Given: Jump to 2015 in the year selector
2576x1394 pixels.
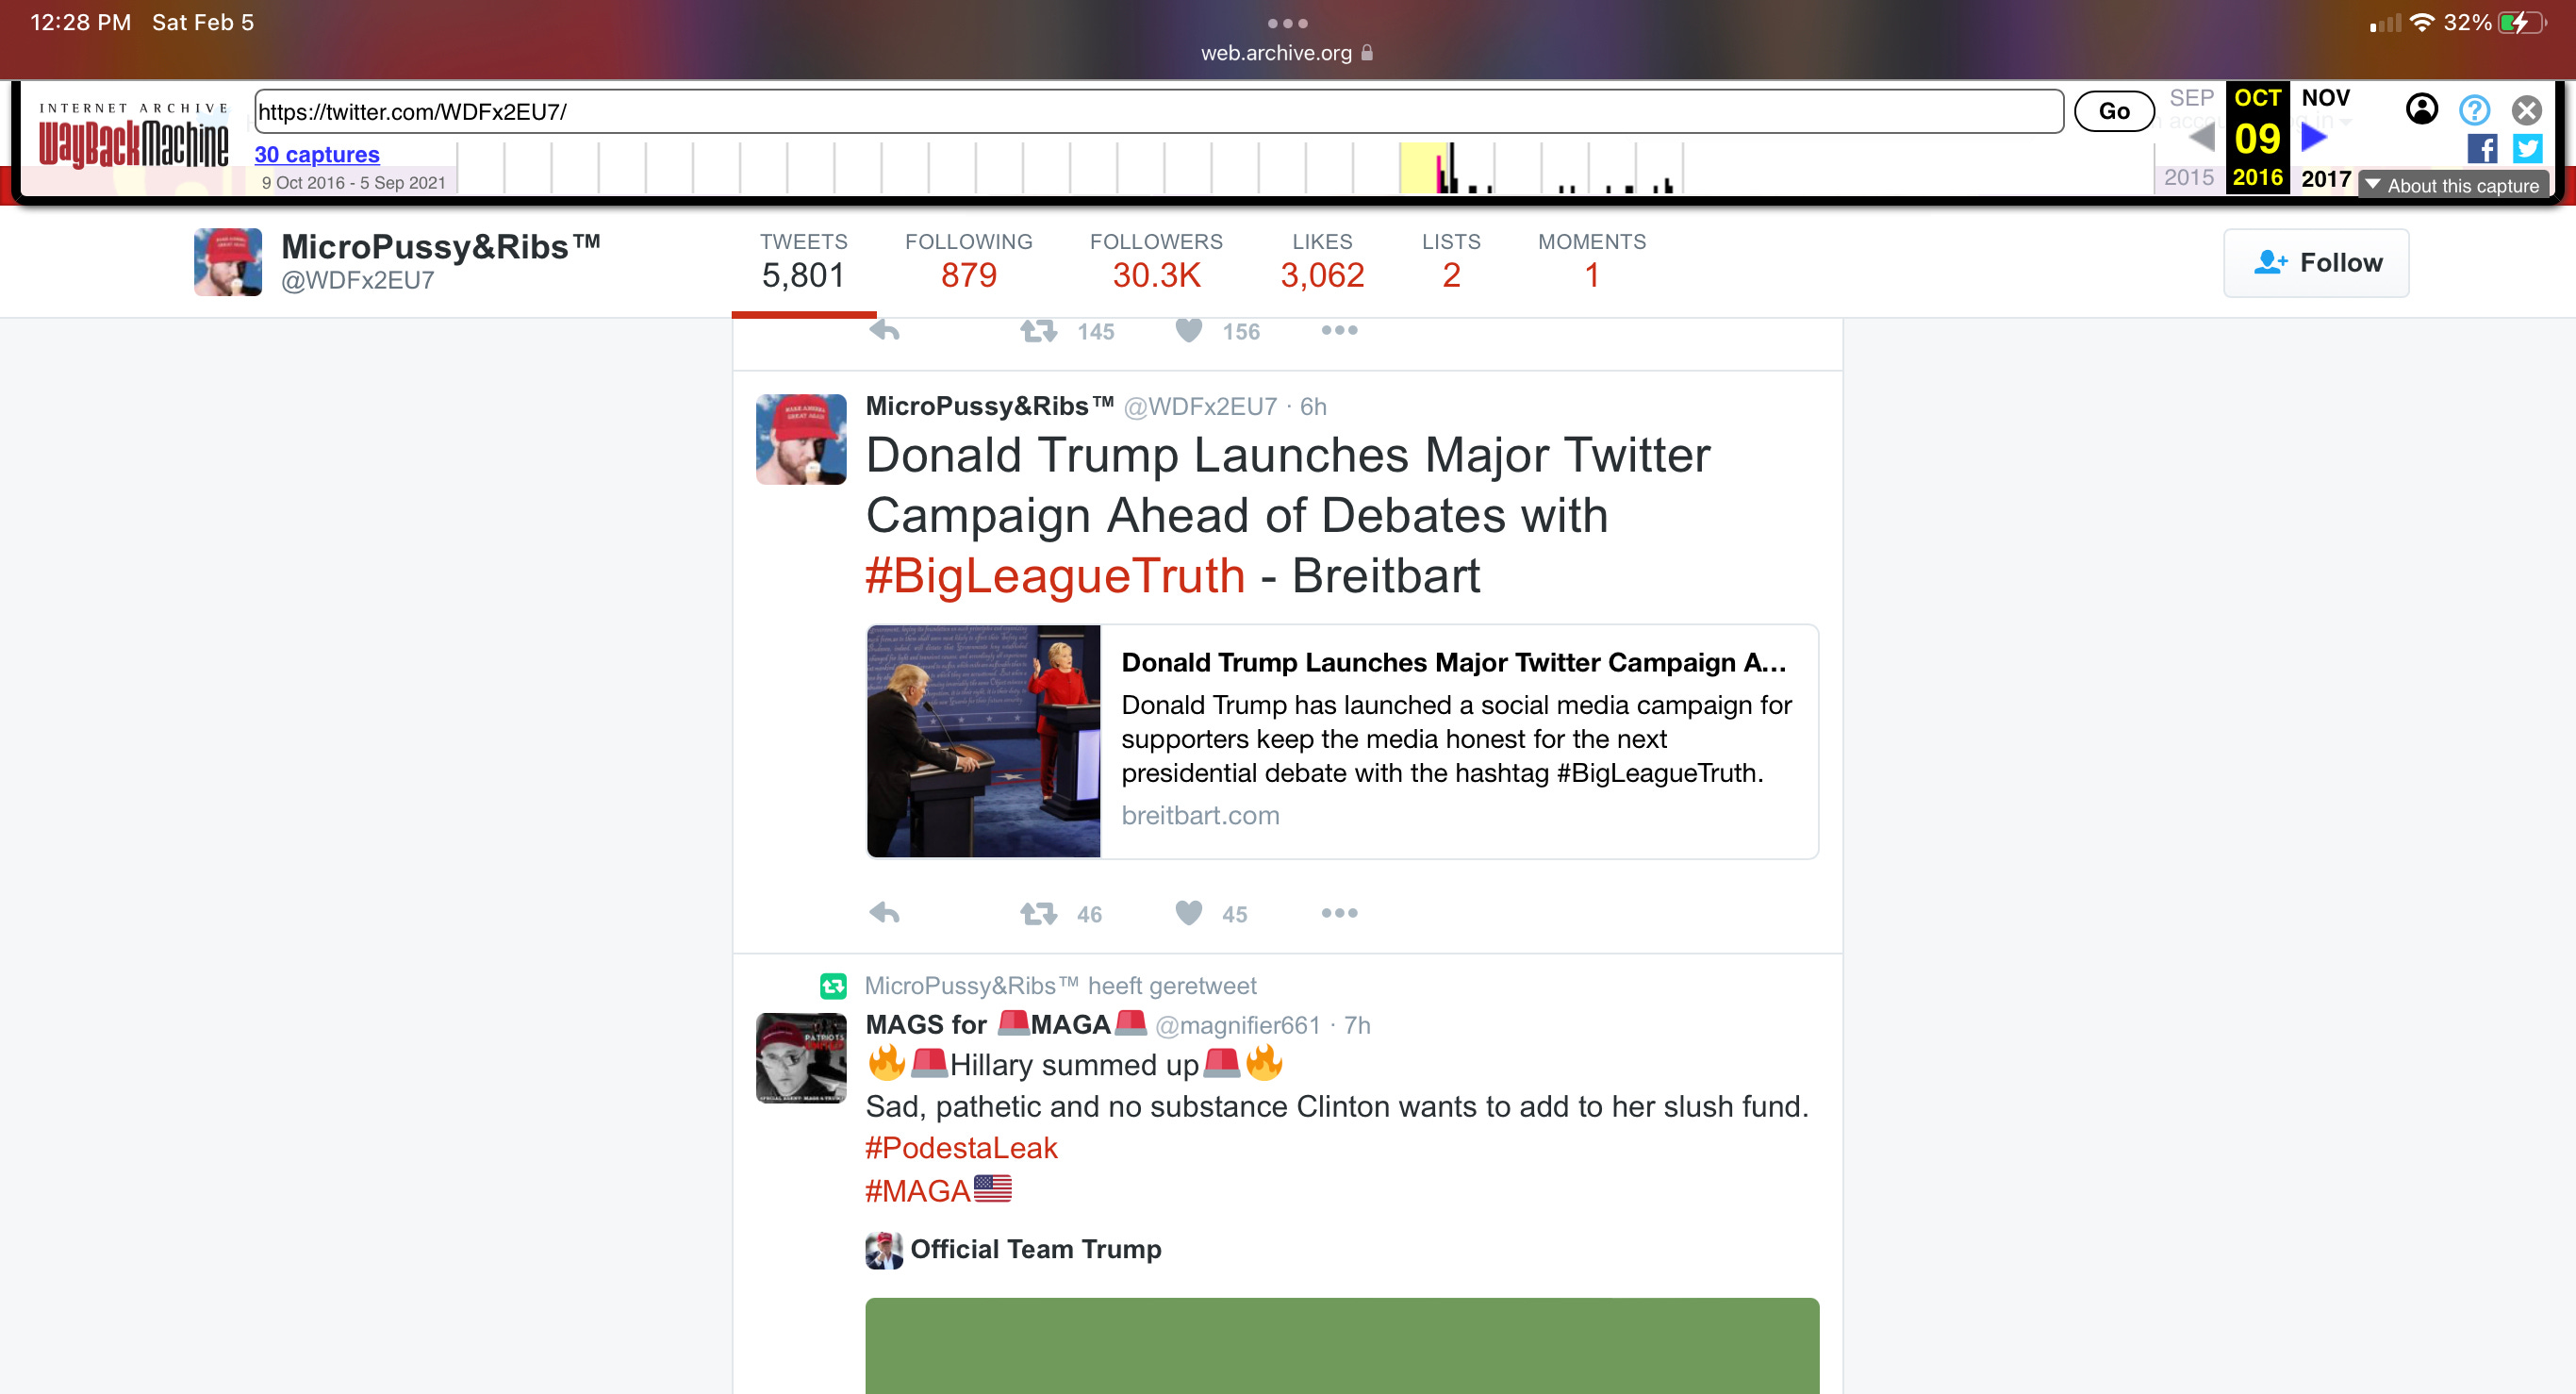Looking at the screenshot, I should 2188,178.
